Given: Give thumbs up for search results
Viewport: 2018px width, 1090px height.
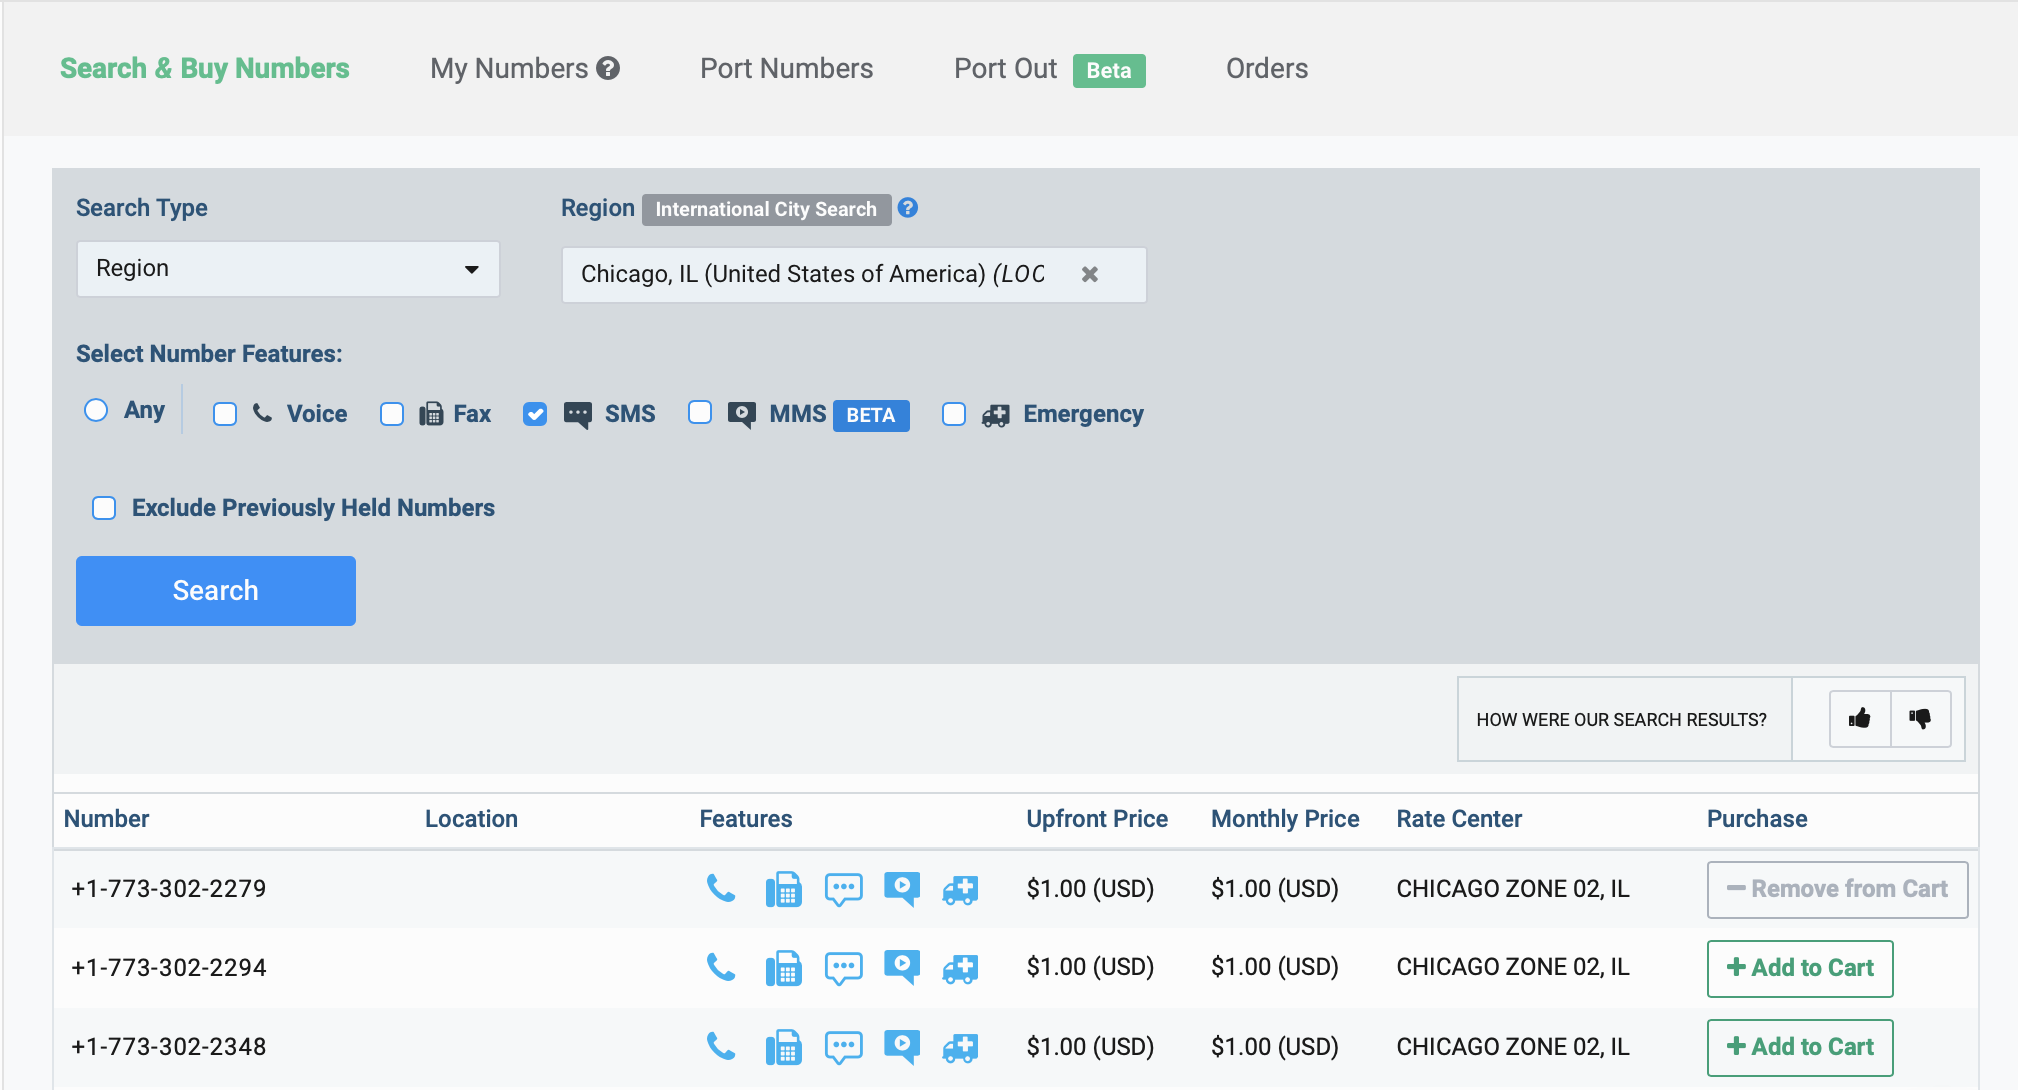Looking at the screenshot, I should (x=1860, y=718).
